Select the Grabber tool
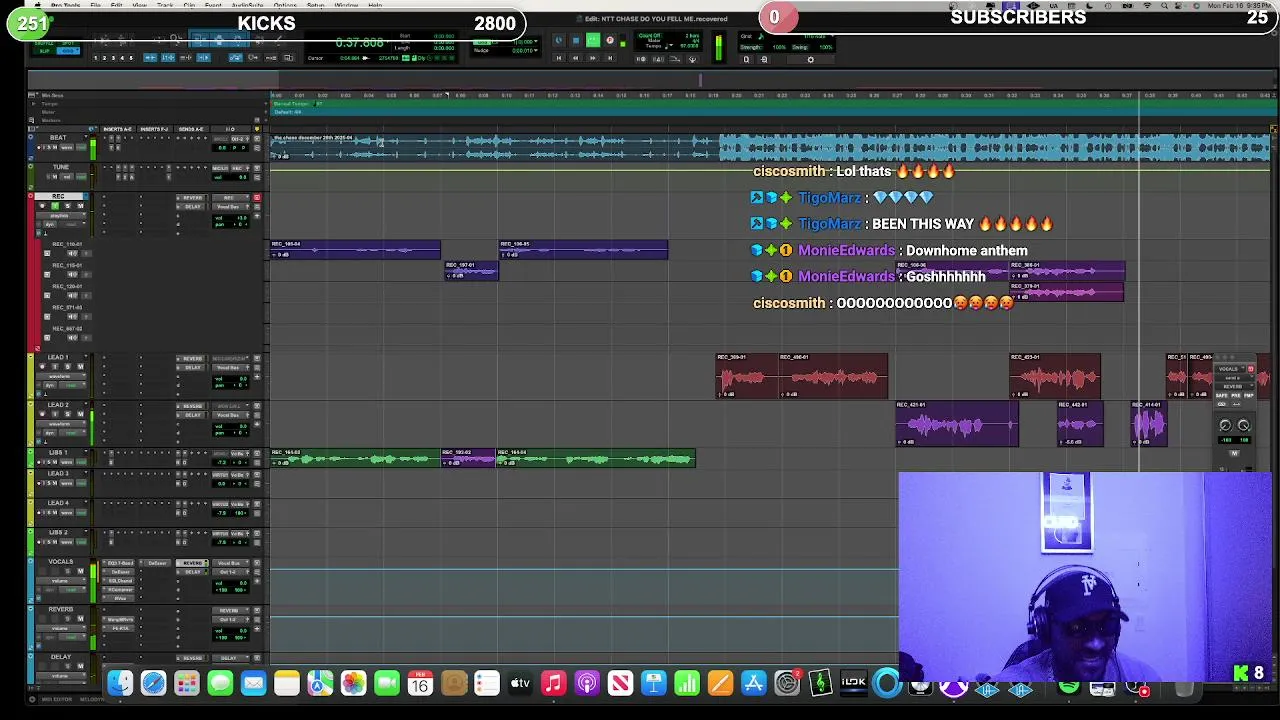The image size is (1280, 720). [237, 41]
